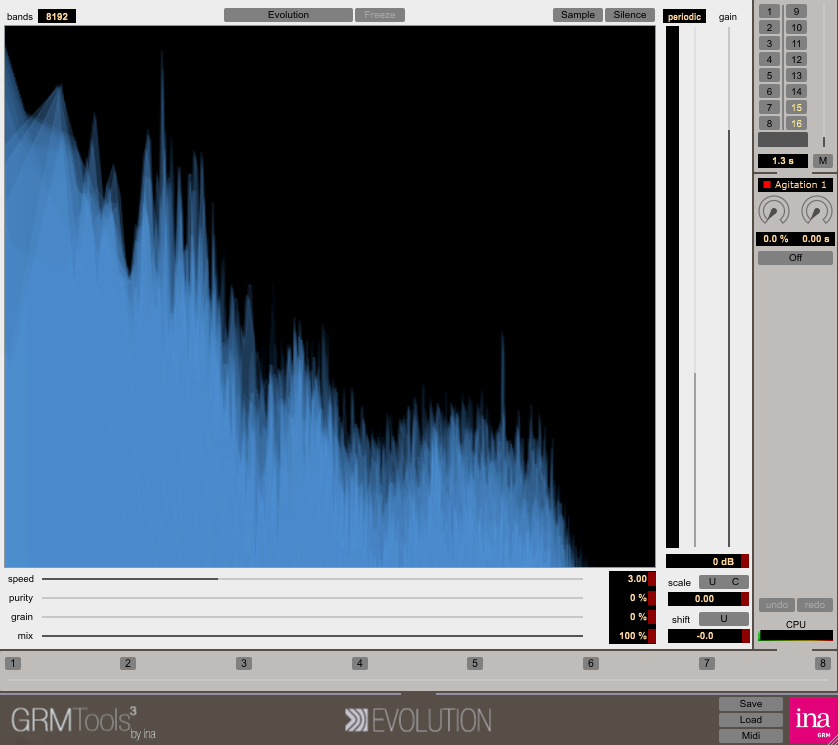Click the grain slider track
This screenshot has width=838, height=745.
point(312,617)
